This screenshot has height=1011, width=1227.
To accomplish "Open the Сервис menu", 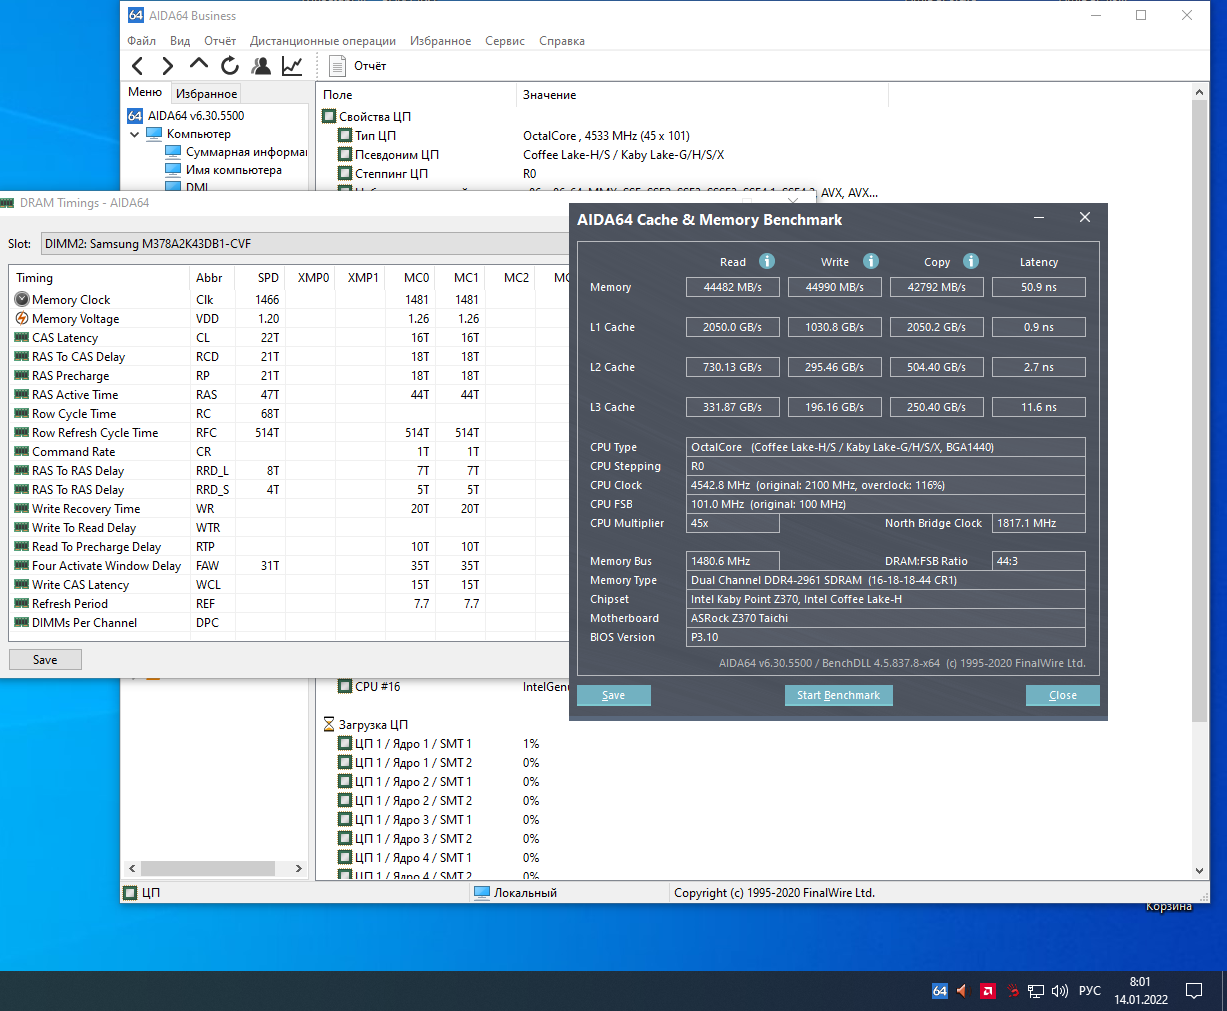I will (505, 41).
